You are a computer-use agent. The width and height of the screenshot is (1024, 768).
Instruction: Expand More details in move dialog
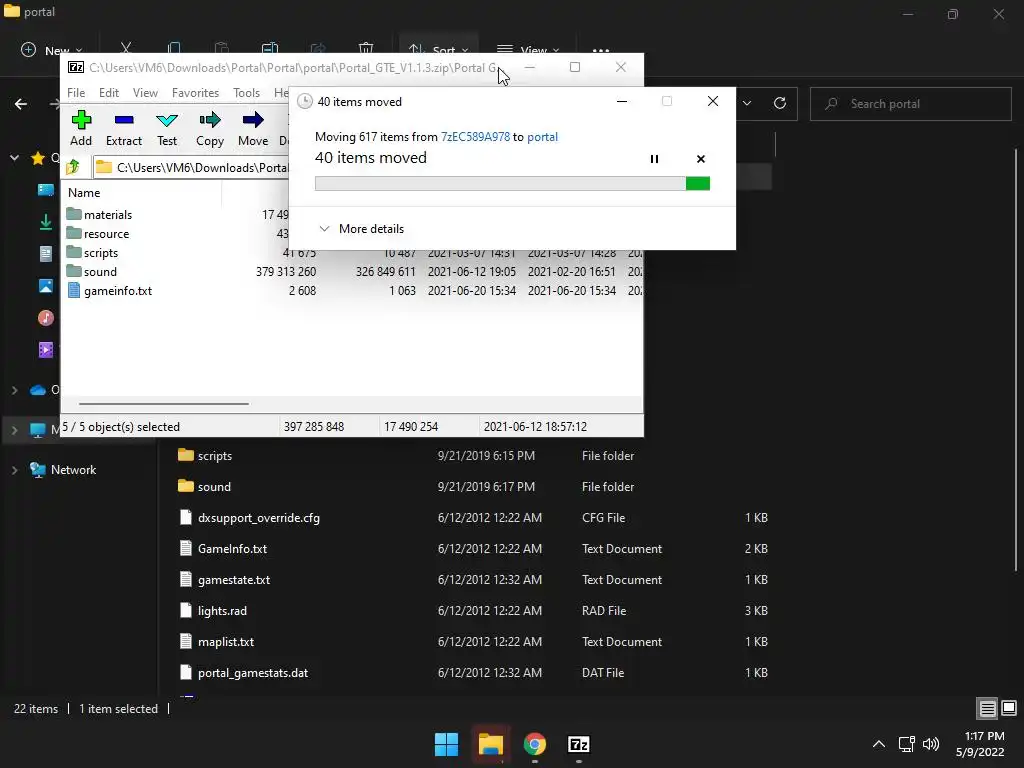click(x=362, y=229)
